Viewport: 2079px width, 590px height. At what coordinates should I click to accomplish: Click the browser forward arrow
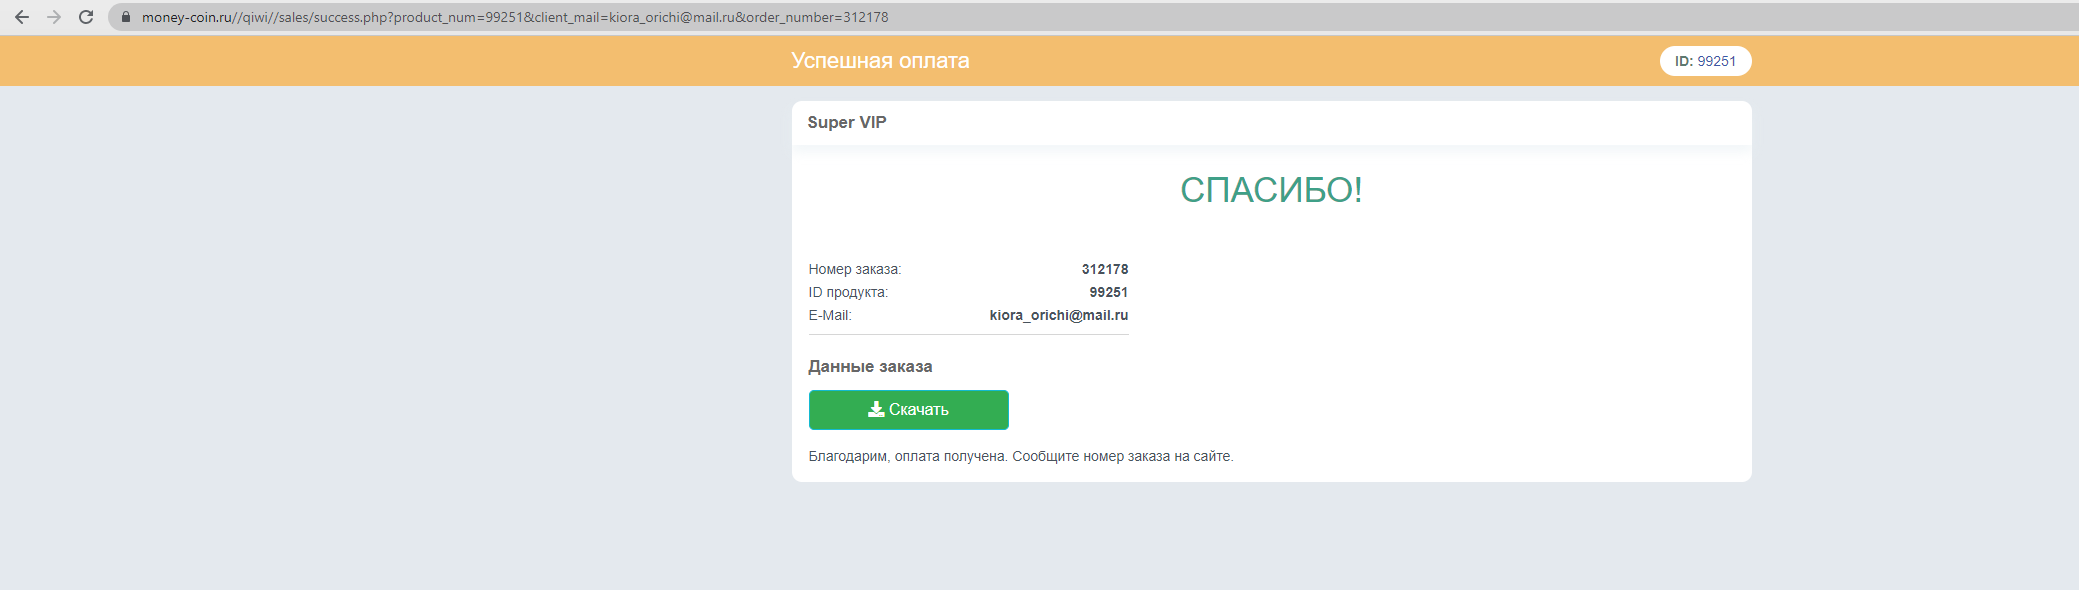54,17
